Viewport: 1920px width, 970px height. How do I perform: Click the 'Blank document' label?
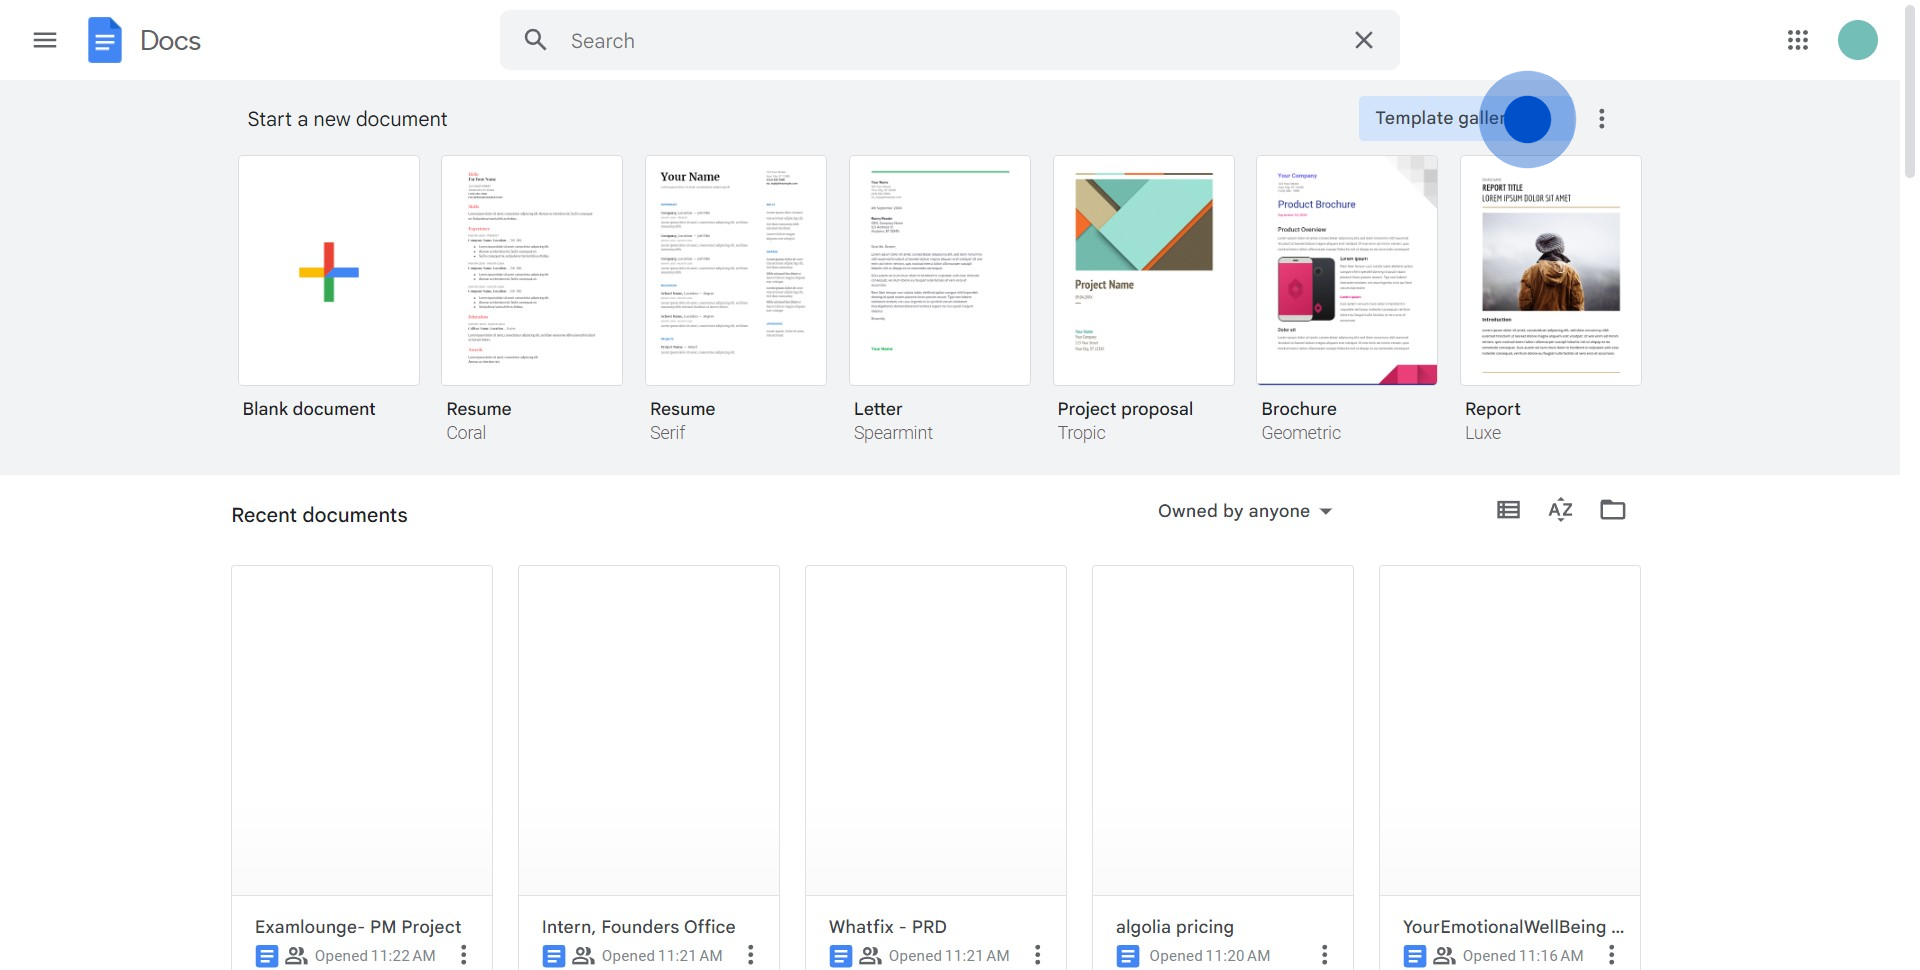point(309,409)
